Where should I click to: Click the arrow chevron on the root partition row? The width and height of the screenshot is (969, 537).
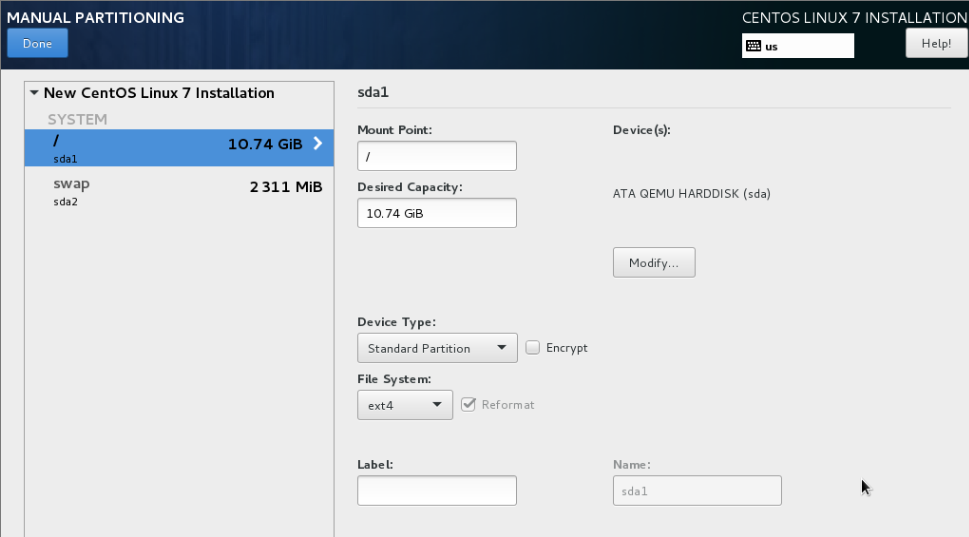point(318,143)
